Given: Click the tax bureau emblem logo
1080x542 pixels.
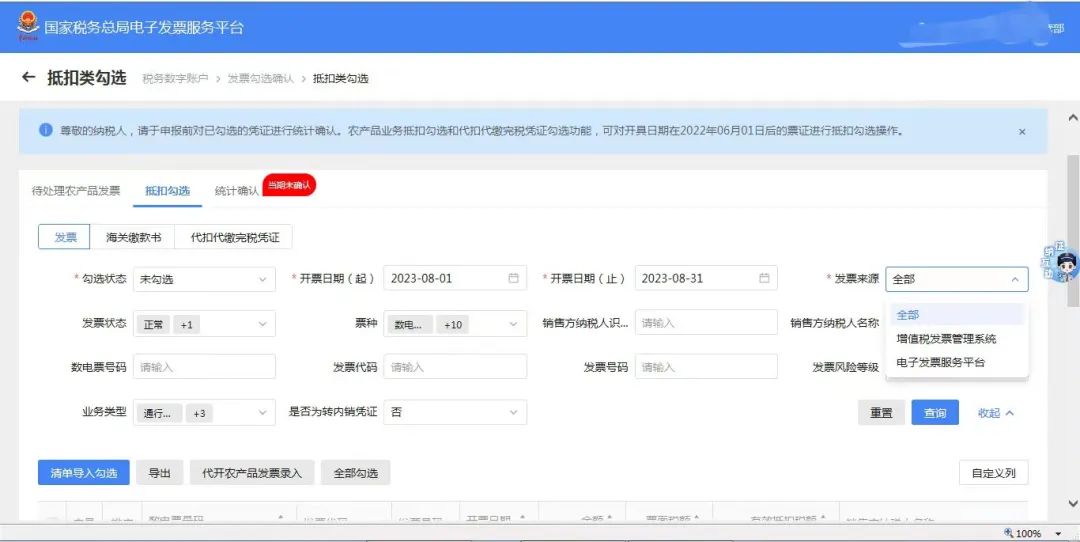Looking at the screenshot, I should [28, 27].
